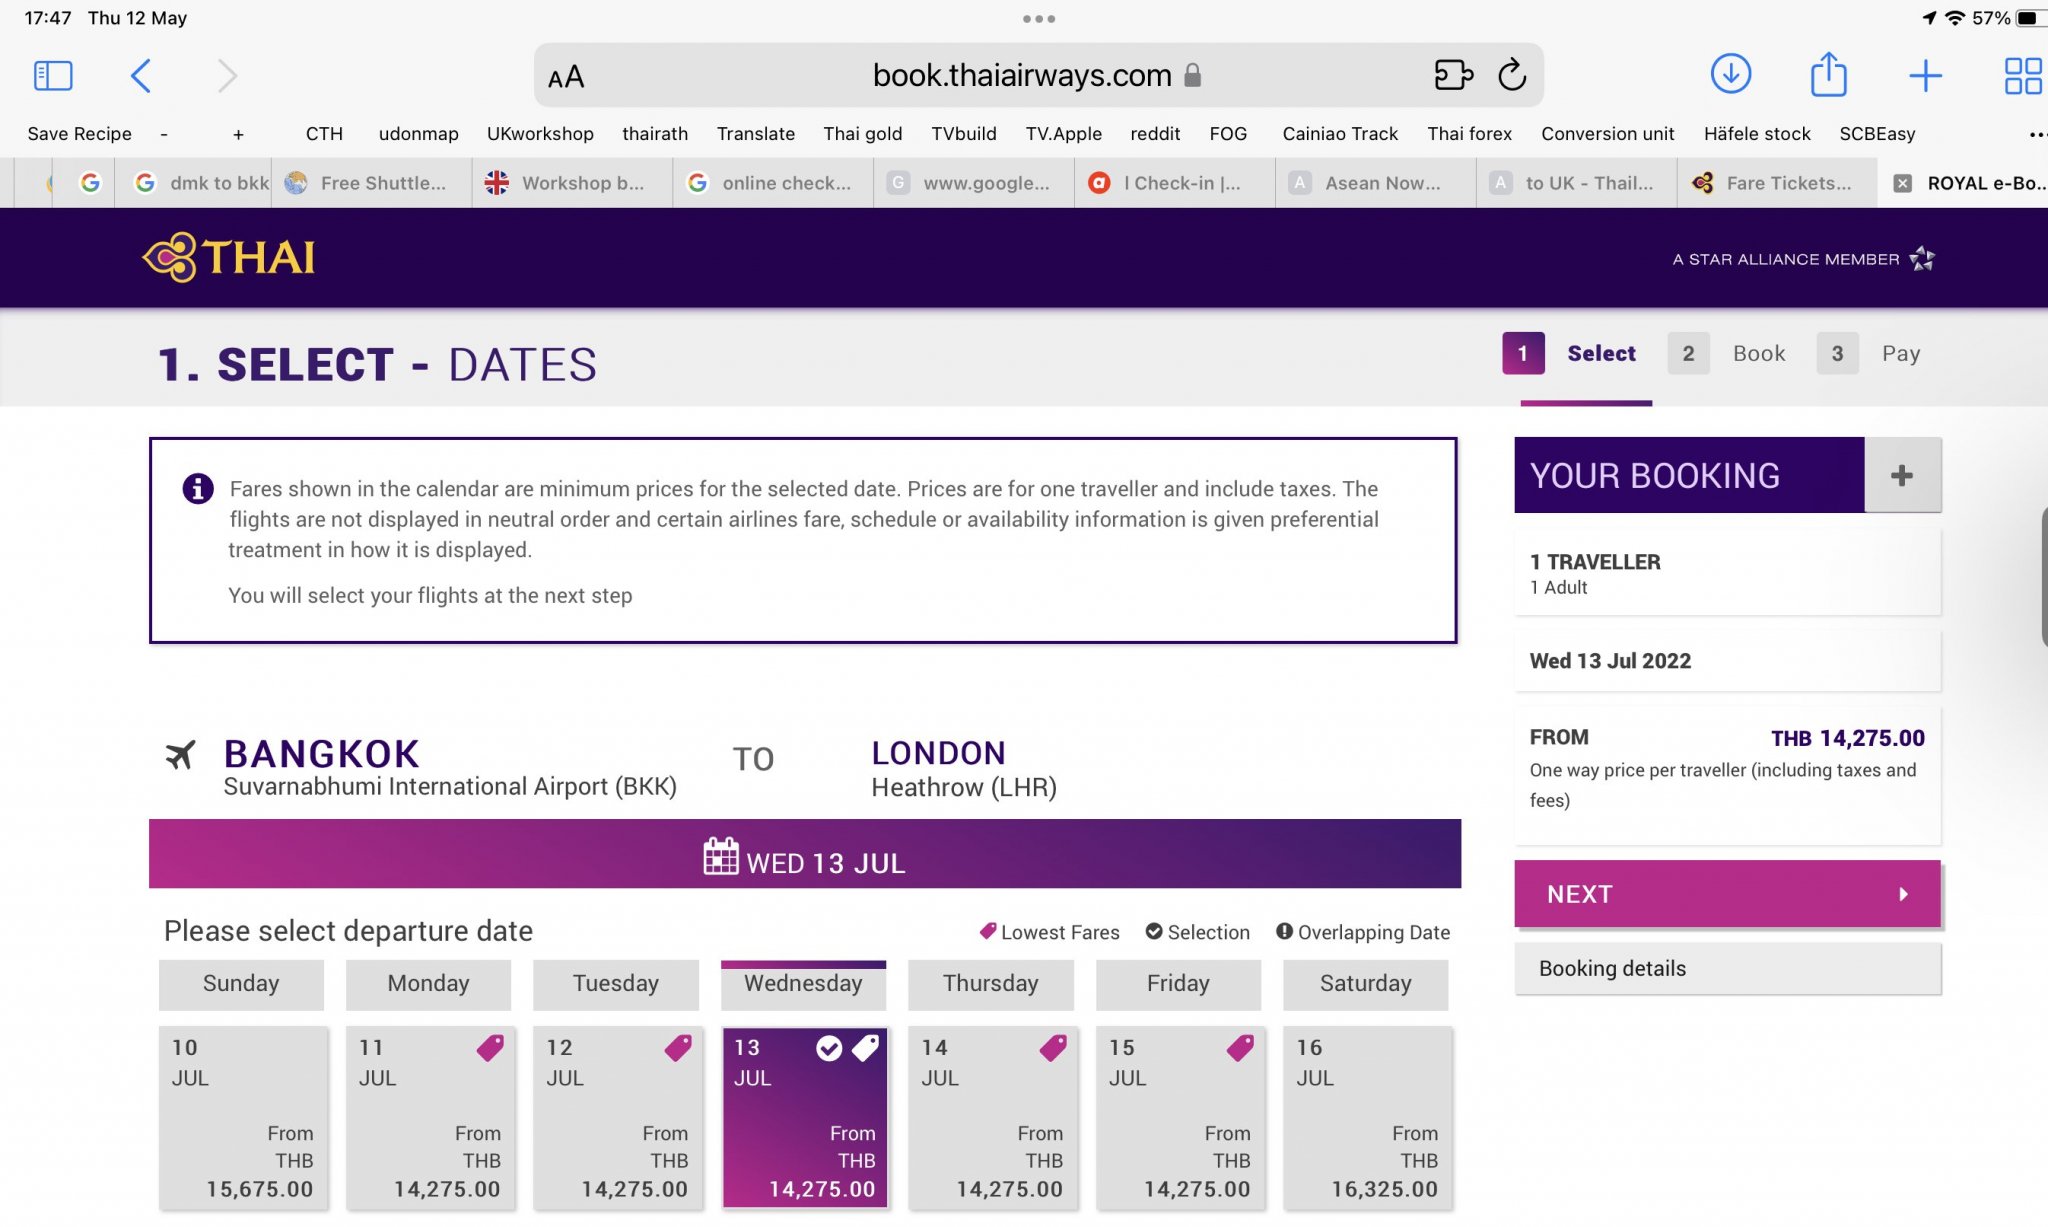Open calendar icon beside WED 13 JUL
This screenshot has height=1227, width=2048.
[x=720, y=856]
